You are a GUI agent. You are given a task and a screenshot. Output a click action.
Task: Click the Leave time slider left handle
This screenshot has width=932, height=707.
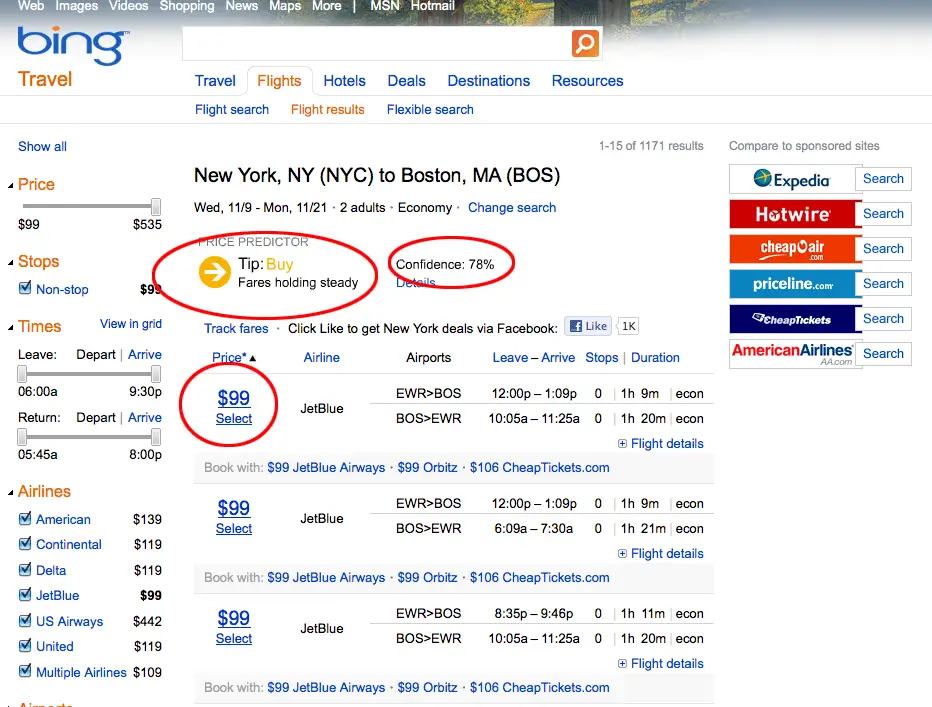[22, 374]
